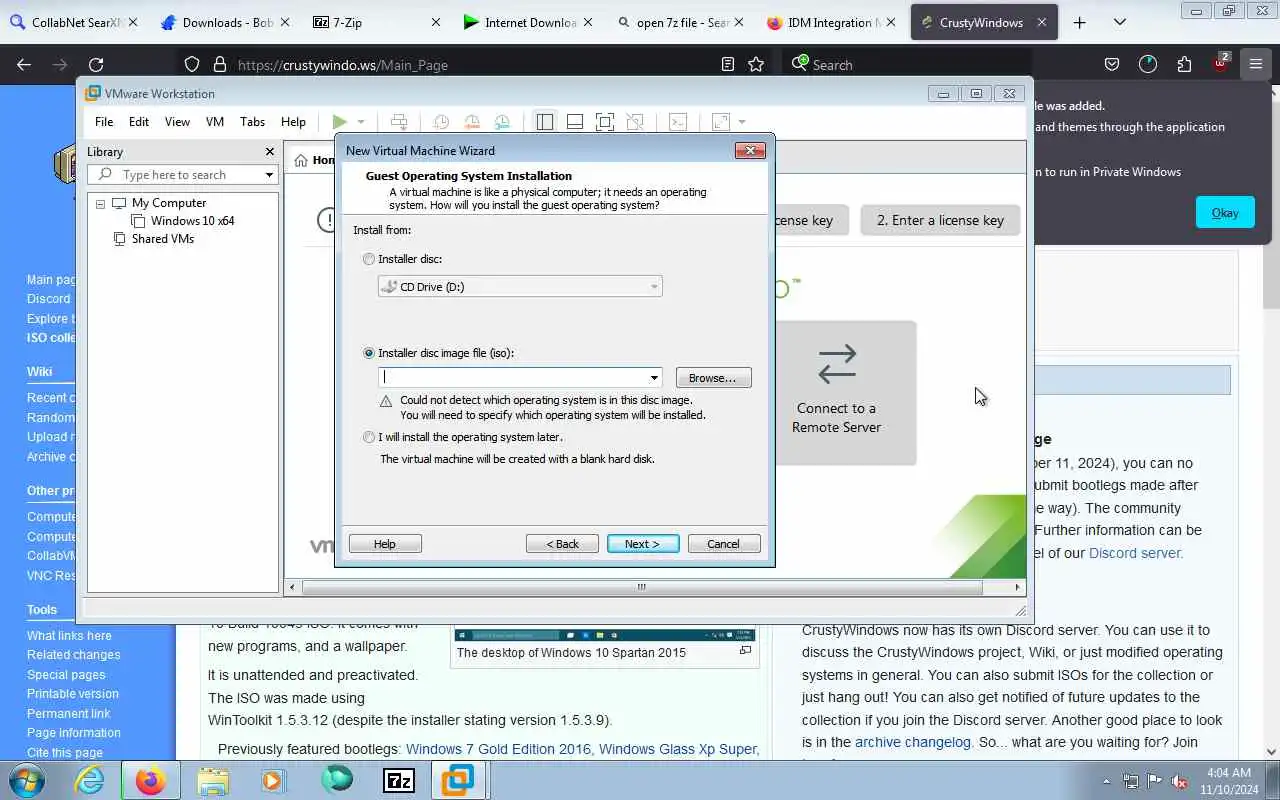The width and height of the screenshot is (1280, 800).
Task: Click the wizard Help button
Action: pos(385,544)
